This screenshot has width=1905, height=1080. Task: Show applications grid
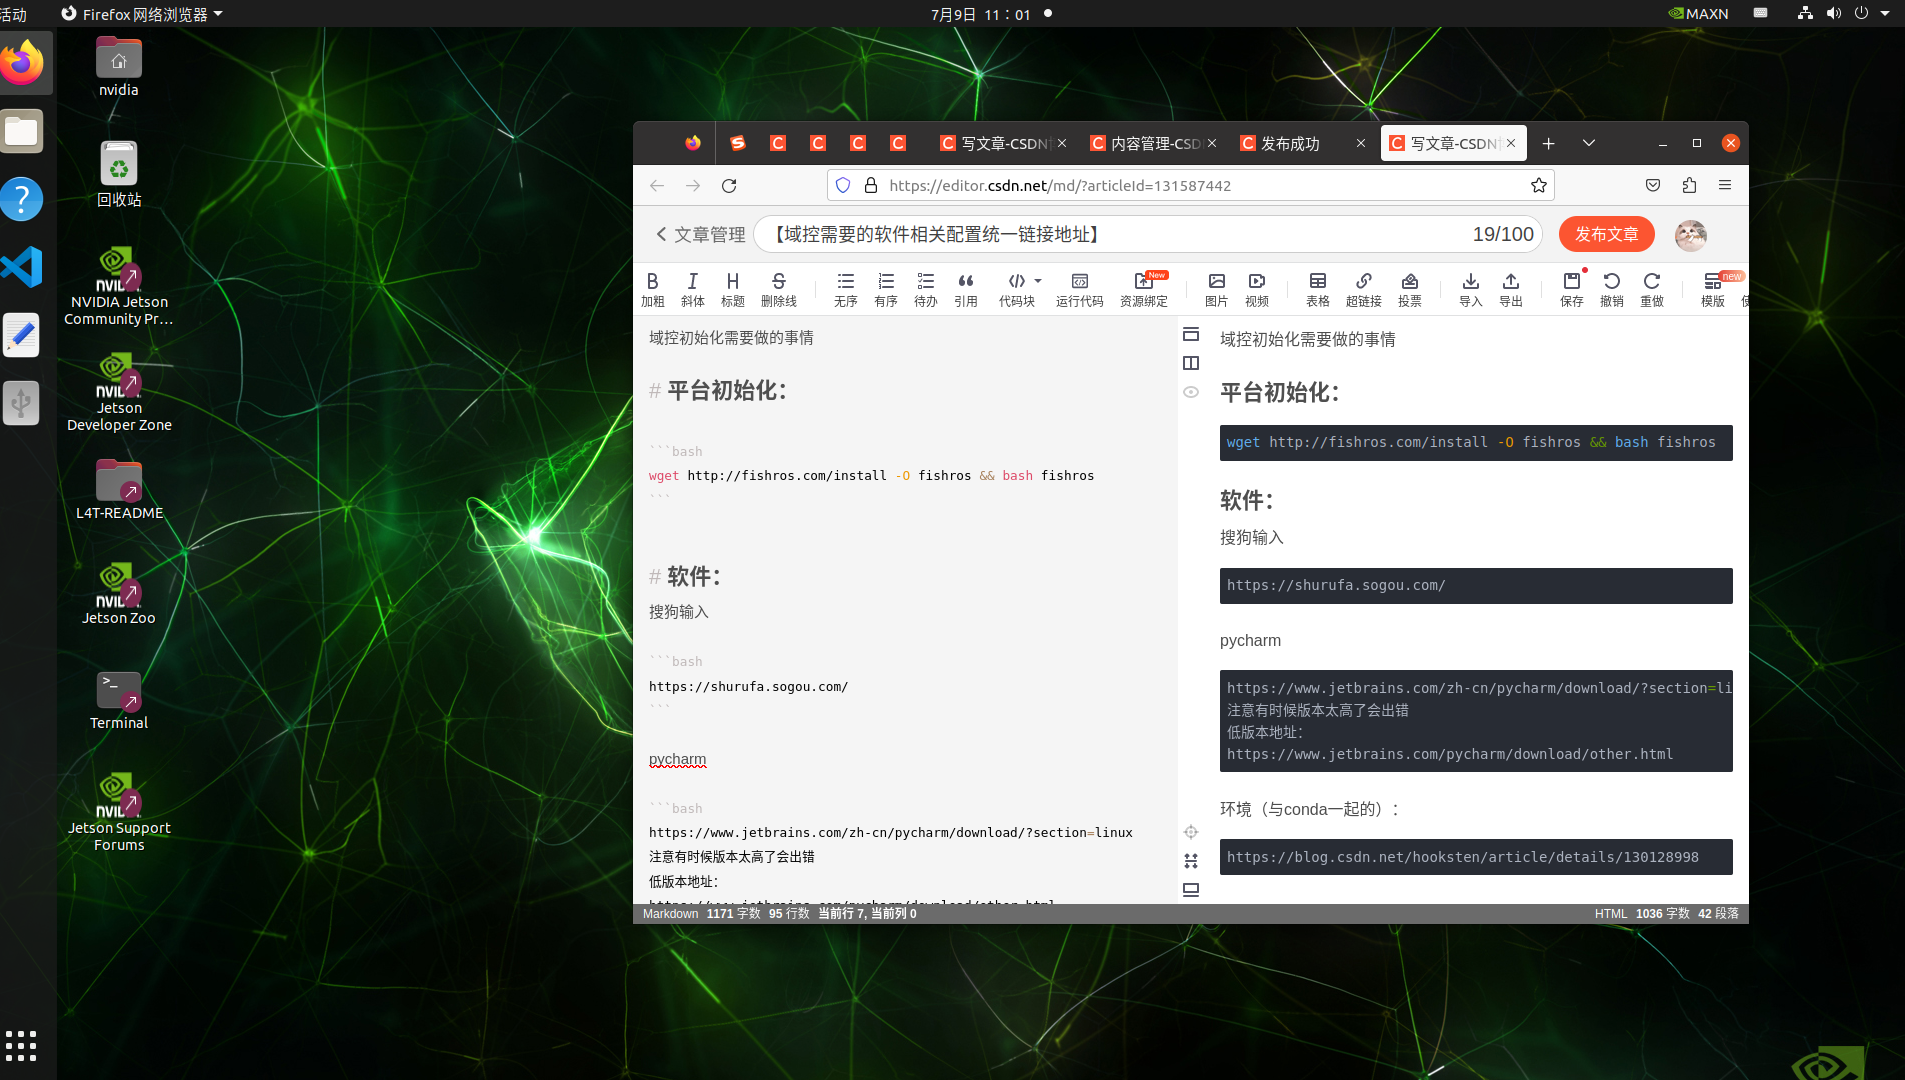tap(21, 1046)
